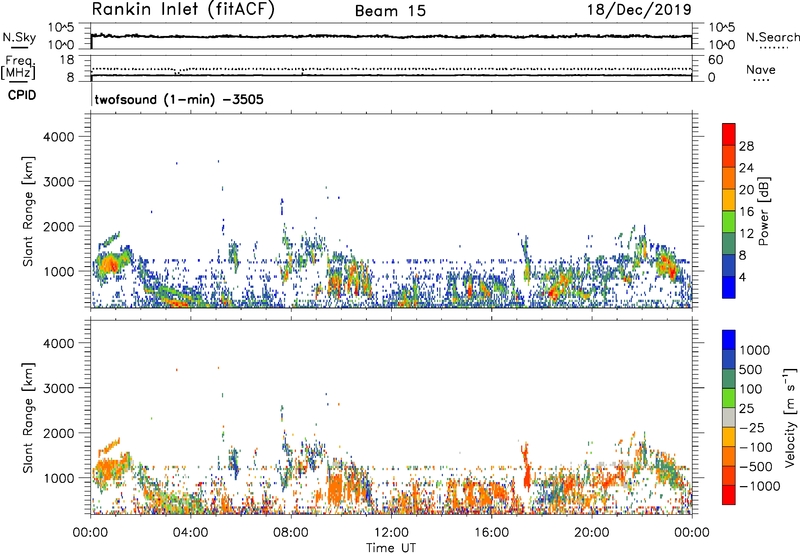Click strong power echo patch near 00:40 UT
Image resolution: width=800 pixels, height=554 pixels.
click(109, 264)
